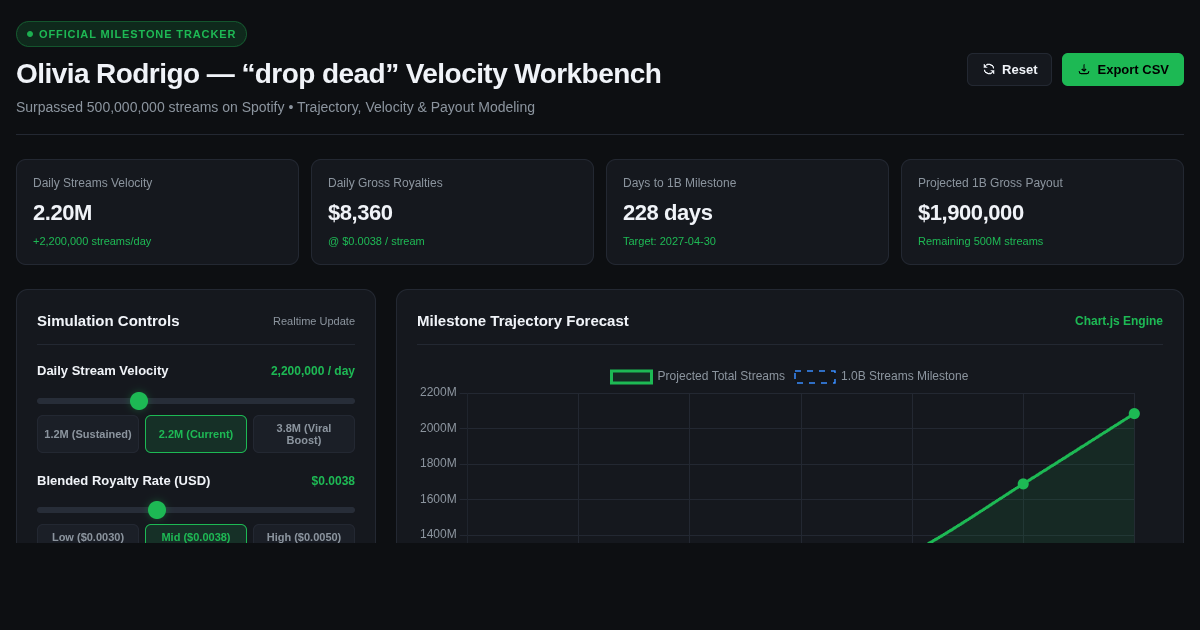Click the Reset button
This screenshot has width=1200, height=630.
click(1009, 70)
